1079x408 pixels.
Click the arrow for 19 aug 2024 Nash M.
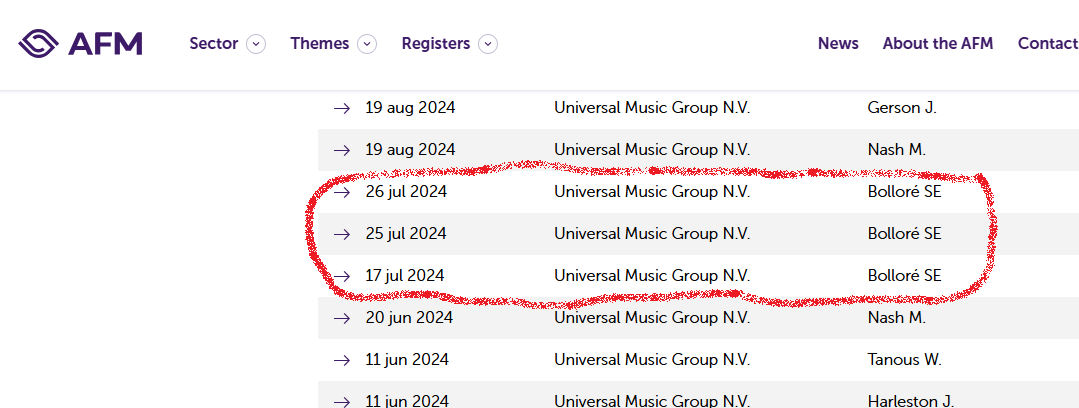pos(342,150)
